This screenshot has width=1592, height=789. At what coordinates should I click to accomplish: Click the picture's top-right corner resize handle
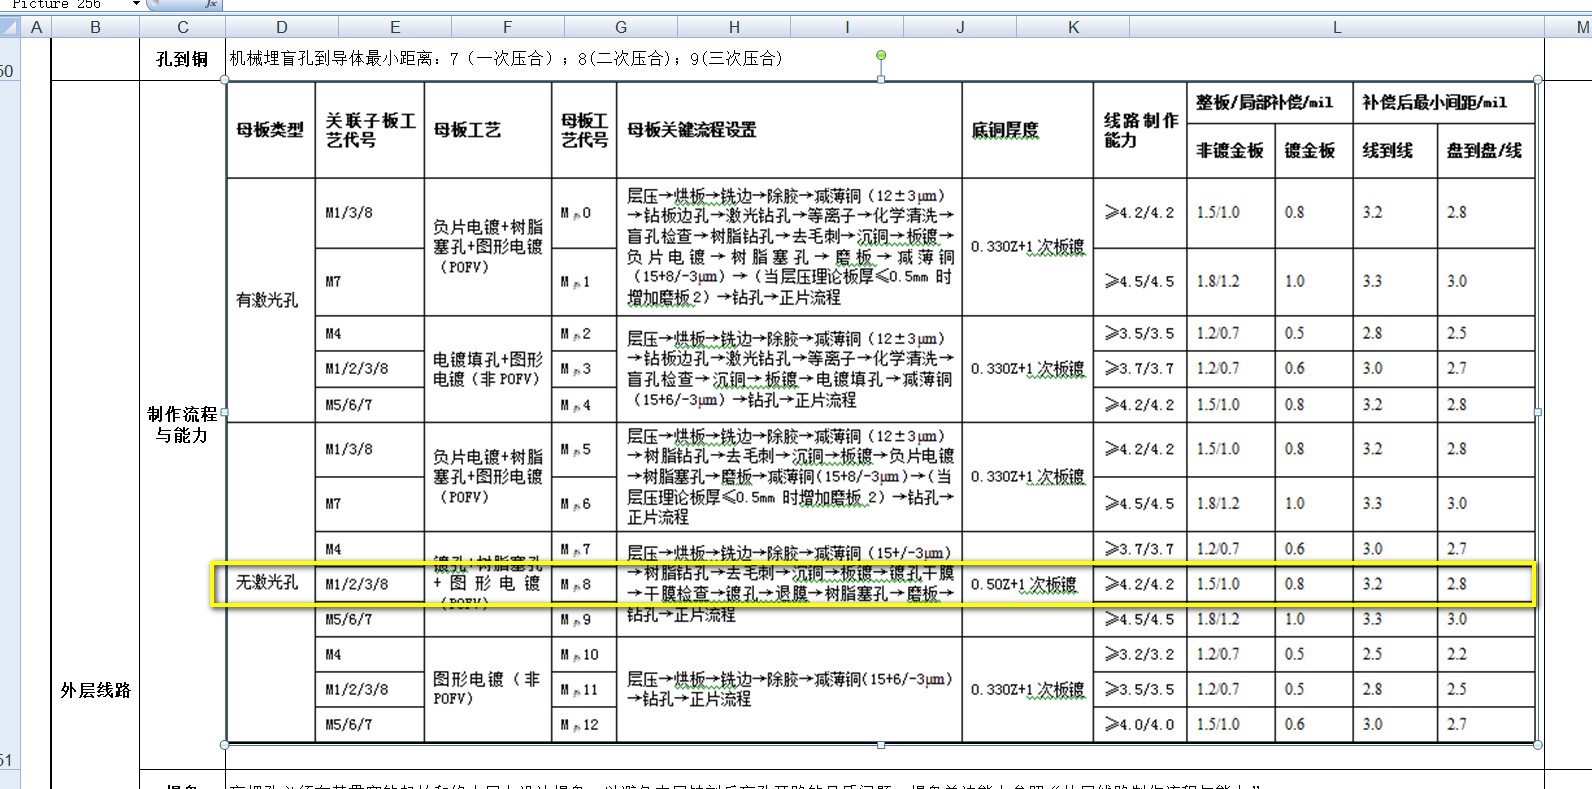(x=1538, y=79)
